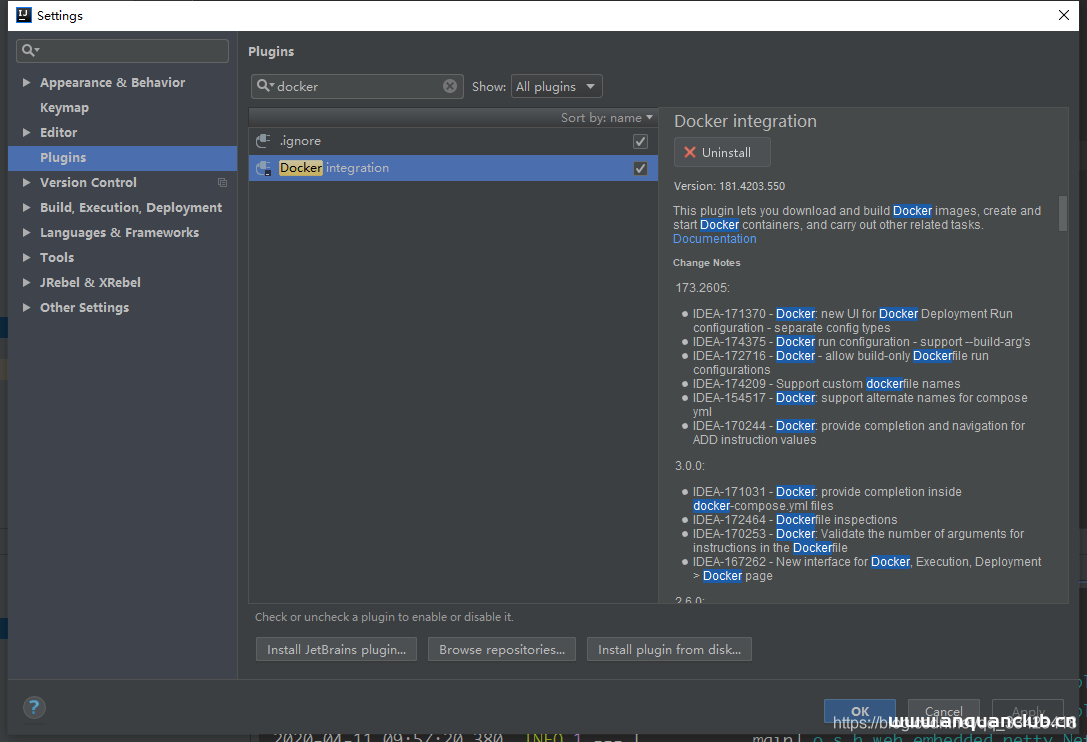1087x742 pixels.
Task: Focus the plugin search field containing docker
Action: [357, 86]
